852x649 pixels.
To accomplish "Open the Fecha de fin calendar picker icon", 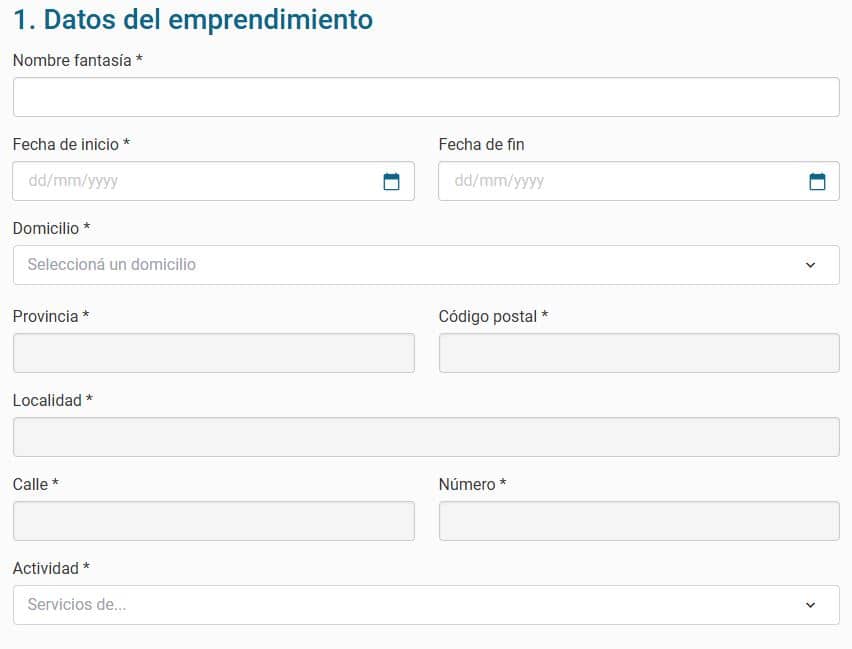I will 817,181.
